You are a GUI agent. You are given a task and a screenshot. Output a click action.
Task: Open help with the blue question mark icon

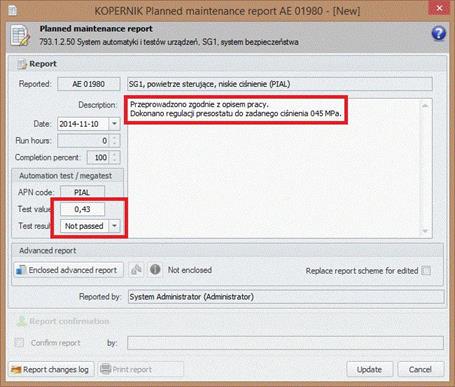(x=438, y=33)
